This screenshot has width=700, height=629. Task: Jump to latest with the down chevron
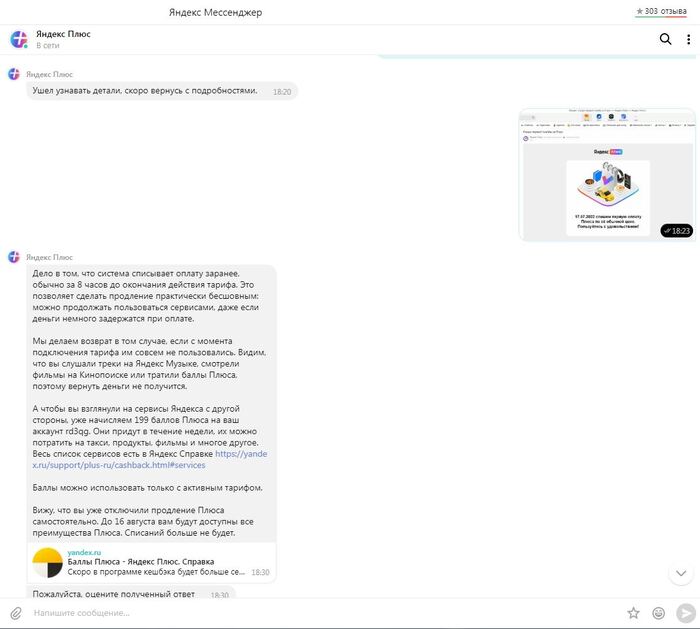click(681, 573)
